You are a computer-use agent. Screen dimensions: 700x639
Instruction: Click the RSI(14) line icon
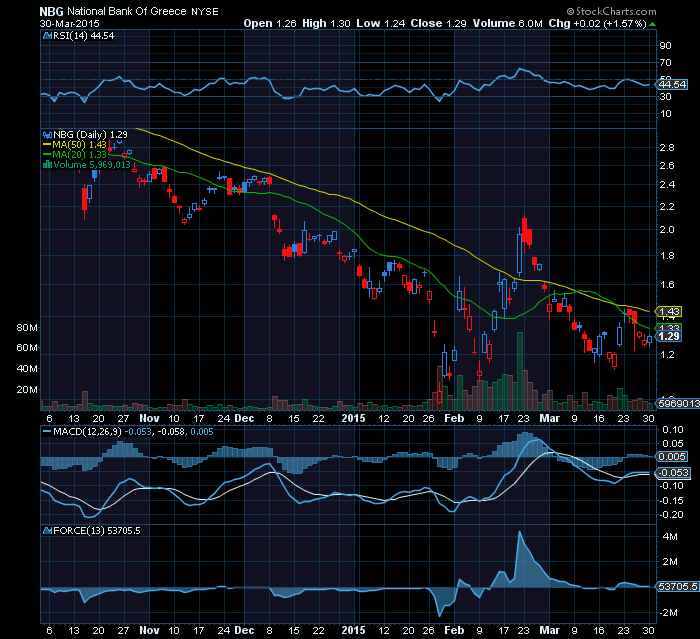tap(47, 36)
